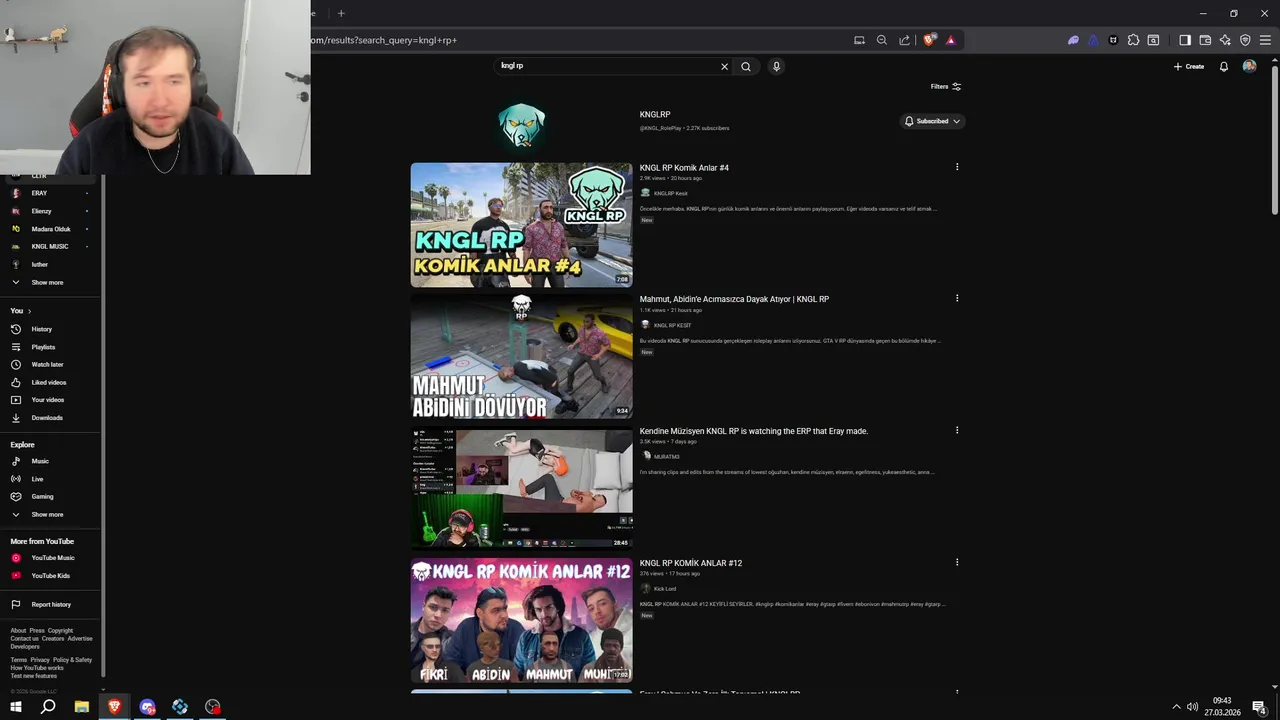
Task: Open a new browser tab with plus
Action: coord(341,13)
